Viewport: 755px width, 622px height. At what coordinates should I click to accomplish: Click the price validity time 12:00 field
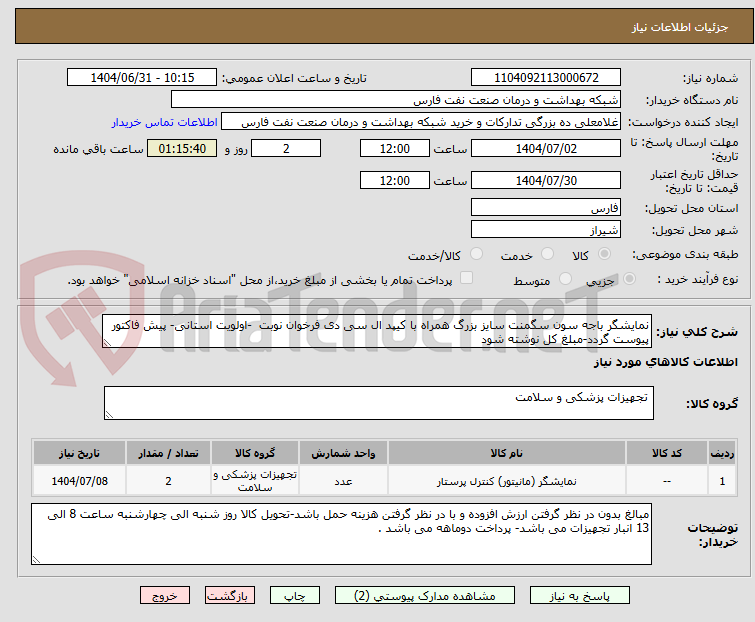[395, 181]
